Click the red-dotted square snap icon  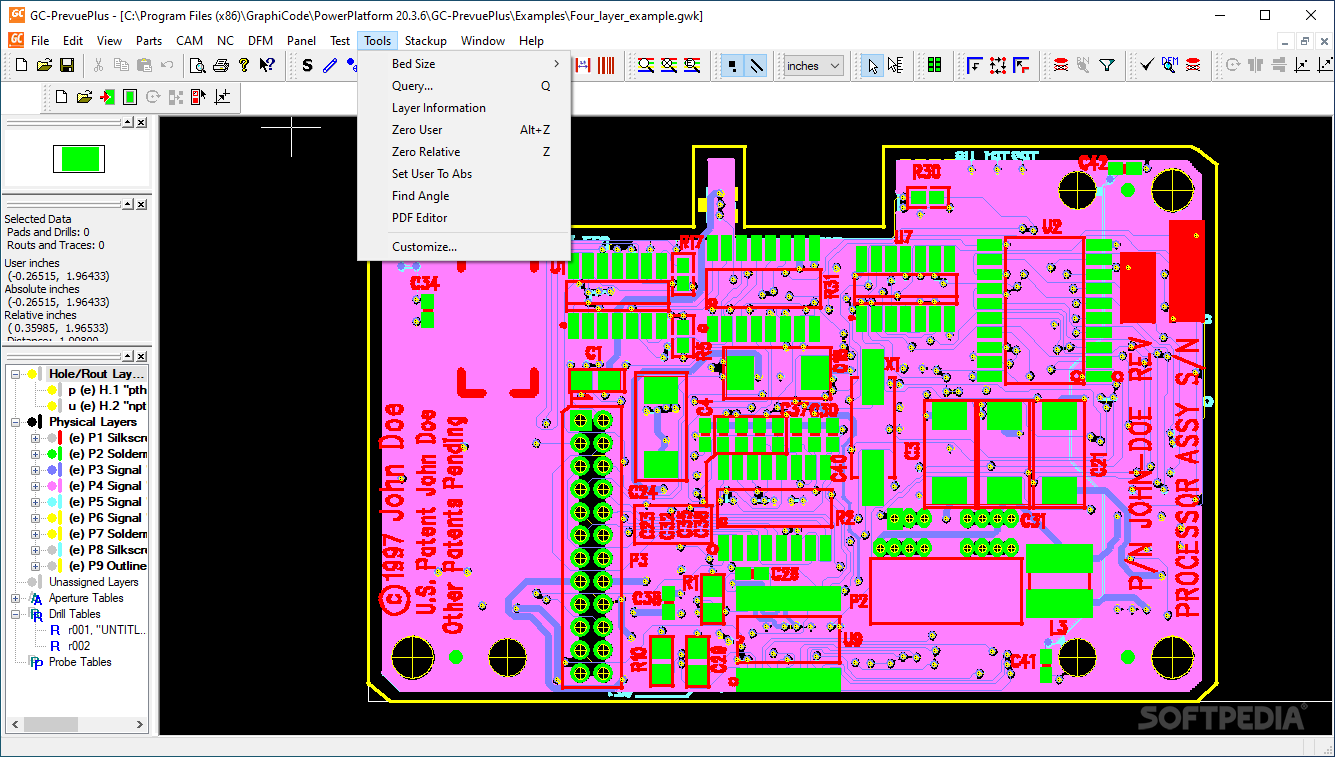pos(998,65)
